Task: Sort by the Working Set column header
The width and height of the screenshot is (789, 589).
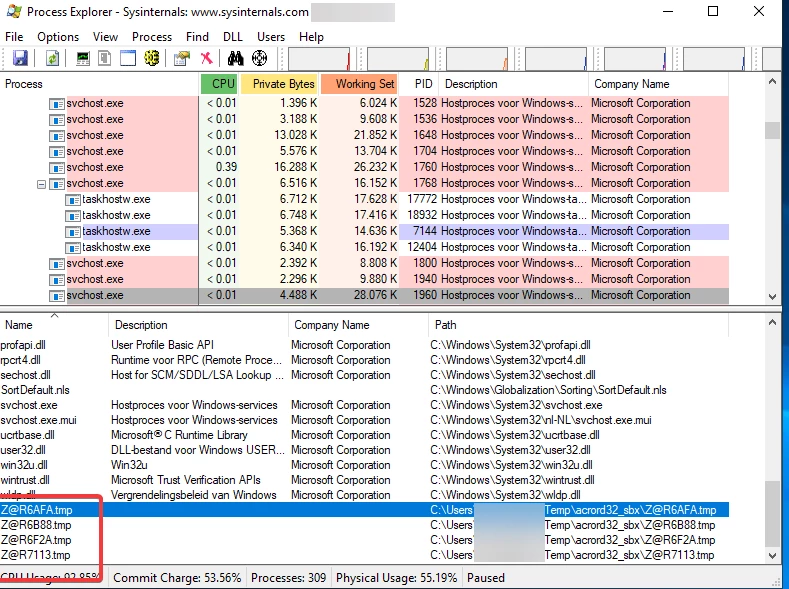Action: 359,84
